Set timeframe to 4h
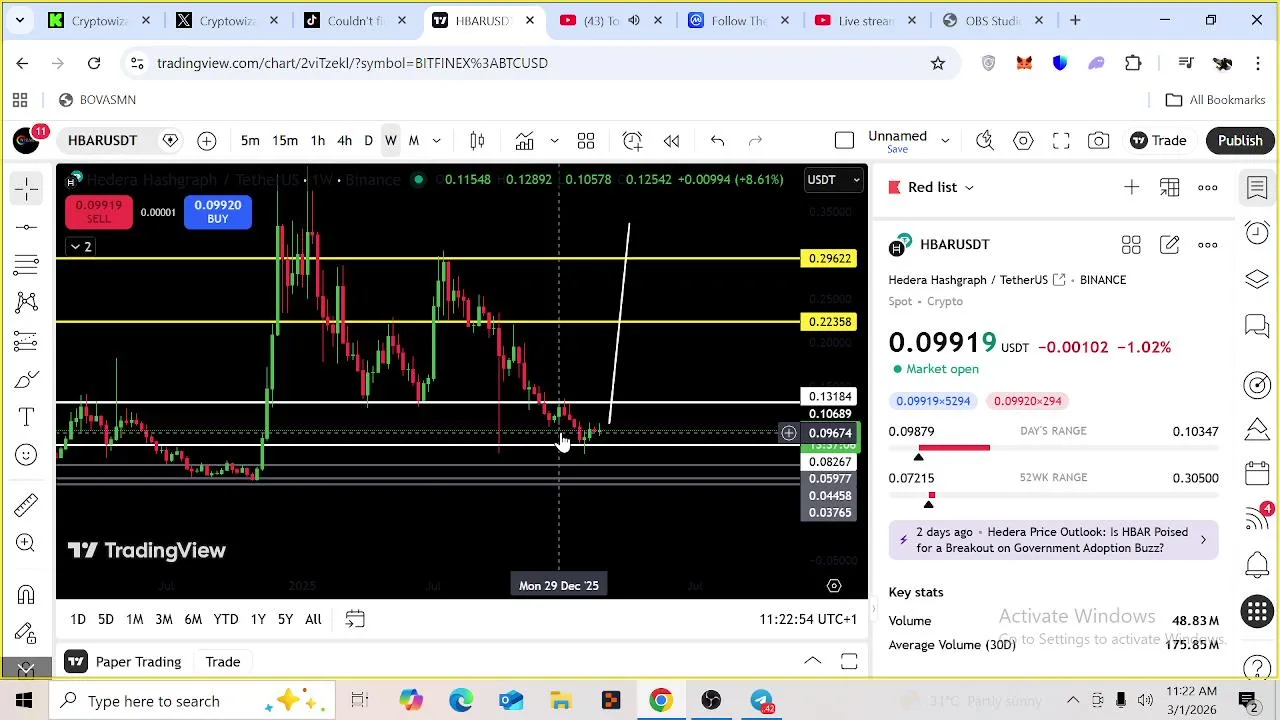The image size is (1280, 720). pyautogui.click(x=344, y=141)
